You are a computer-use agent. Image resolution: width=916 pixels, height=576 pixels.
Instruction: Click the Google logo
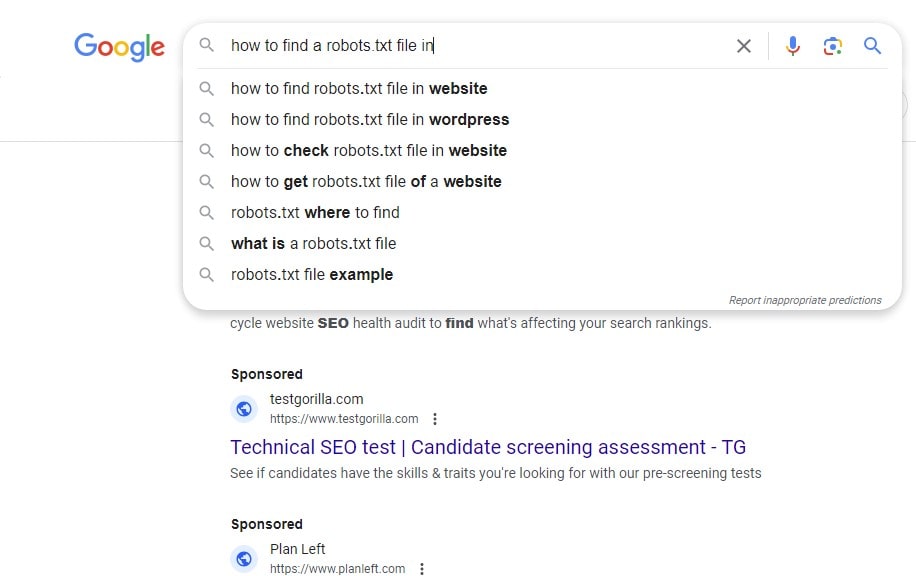(119, 47)
